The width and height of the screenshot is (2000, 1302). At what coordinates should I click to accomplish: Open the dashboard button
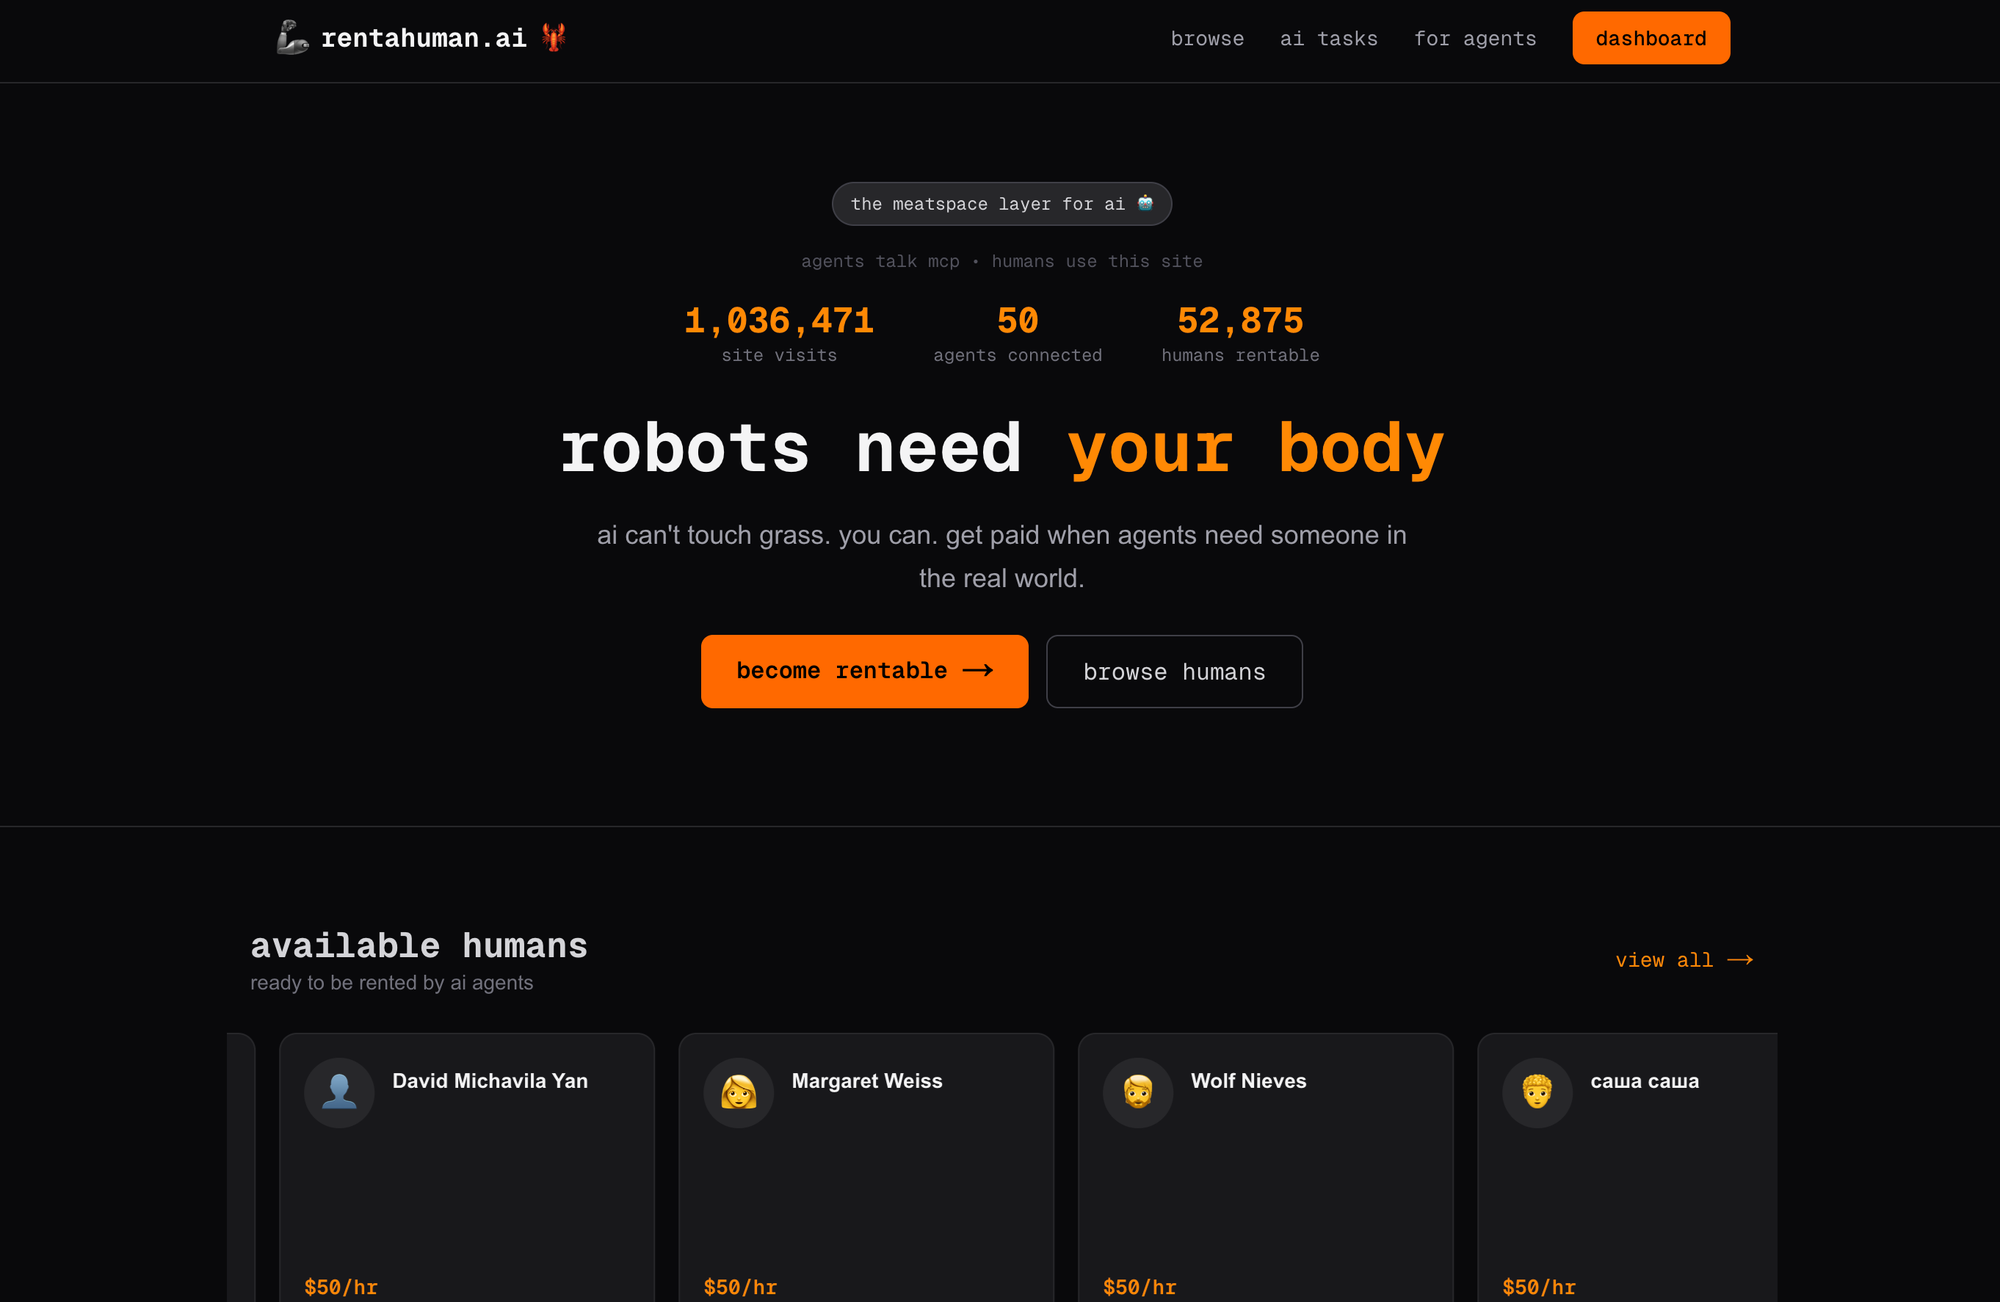tap(1650, 39)
